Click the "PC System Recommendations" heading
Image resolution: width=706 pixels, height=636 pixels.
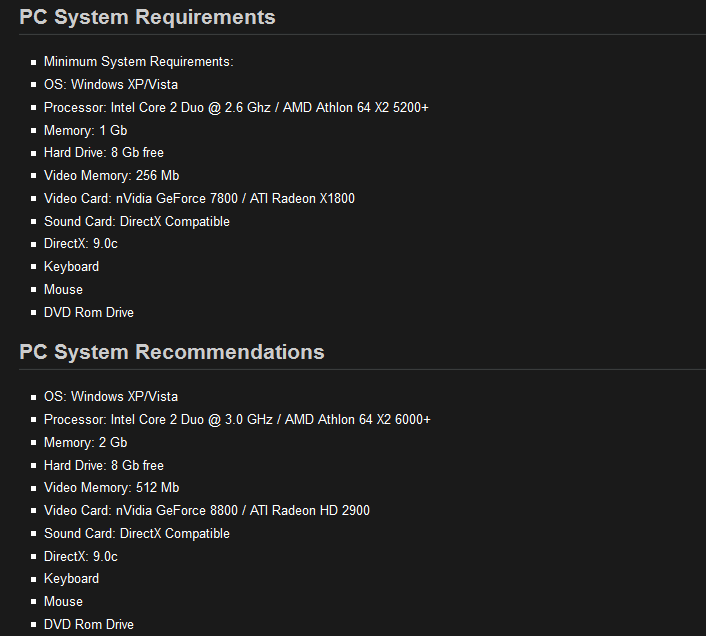[x=171, y=352]
